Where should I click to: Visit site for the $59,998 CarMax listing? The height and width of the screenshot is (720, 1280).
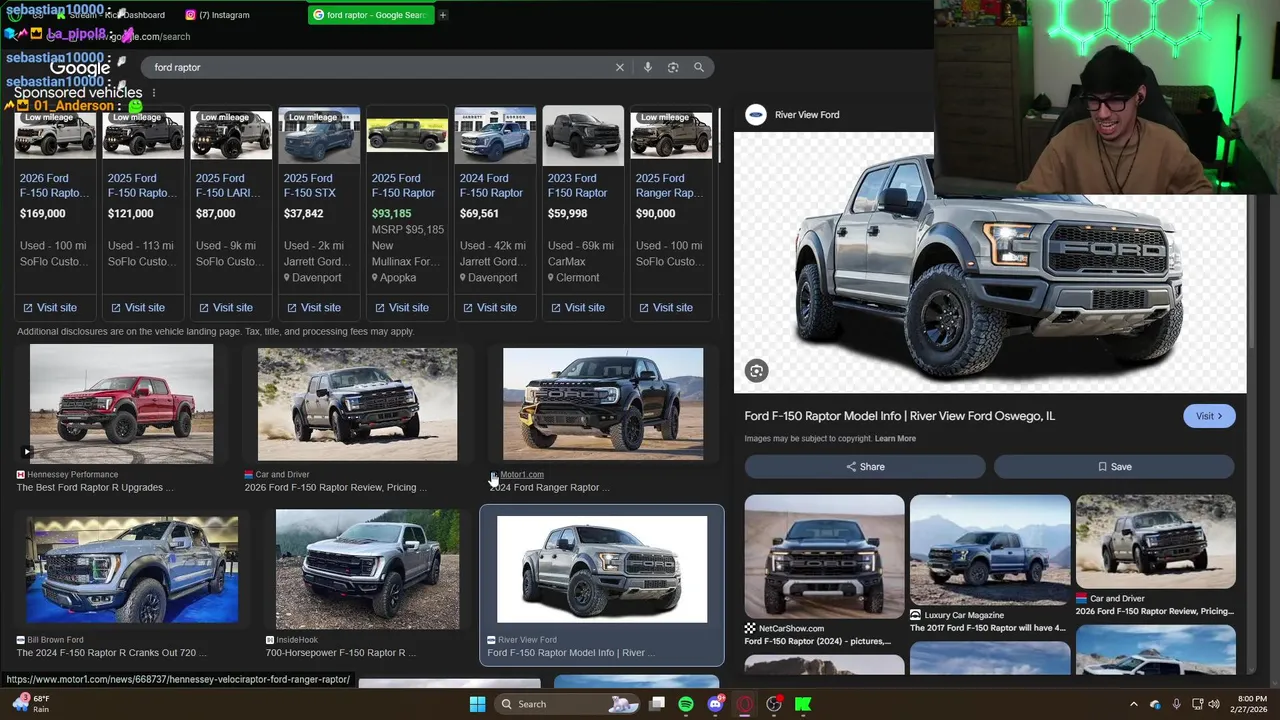(x=578, y=307)
